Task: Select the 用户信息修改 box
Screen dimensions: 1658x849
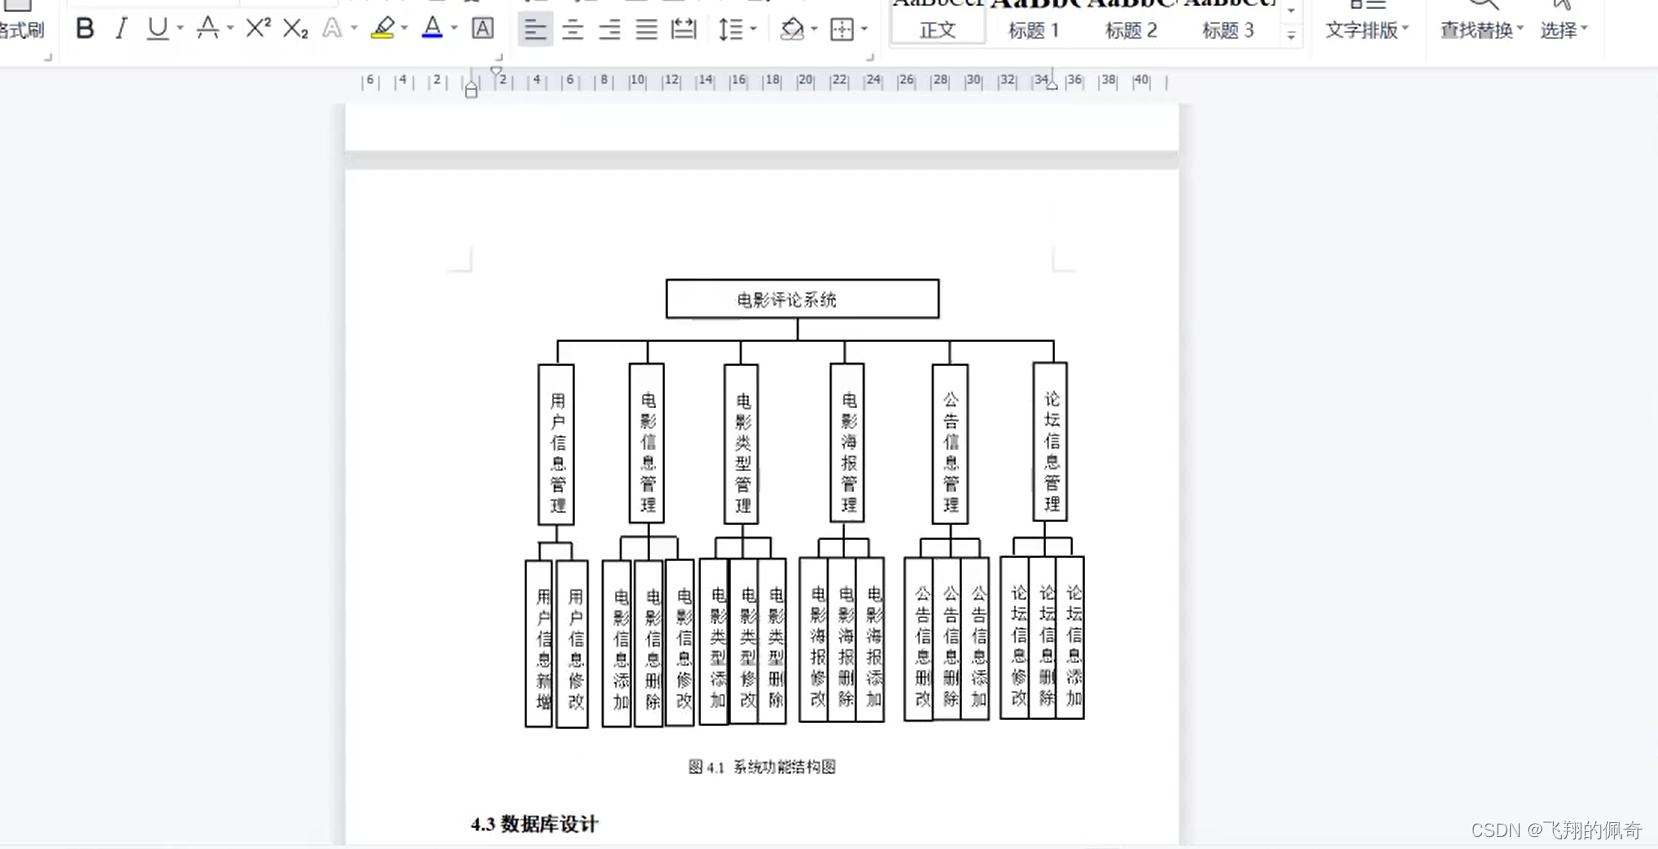Action: point(572,644)
